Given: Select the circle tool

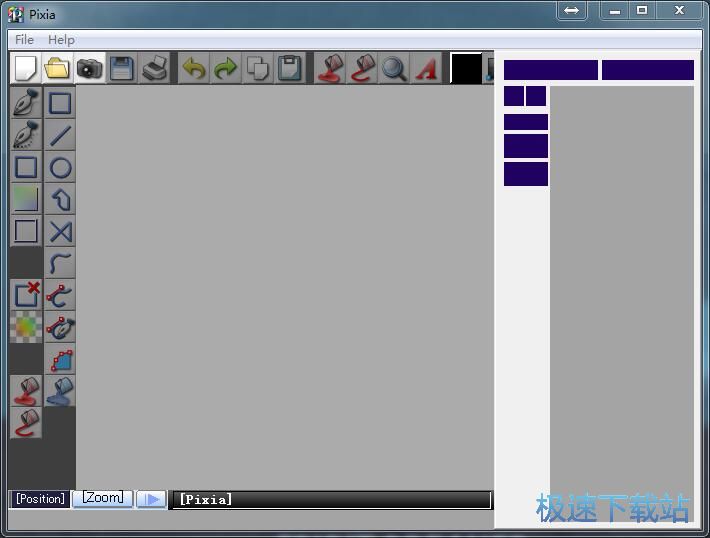Looking at the screenshot, I should point(60,168).
